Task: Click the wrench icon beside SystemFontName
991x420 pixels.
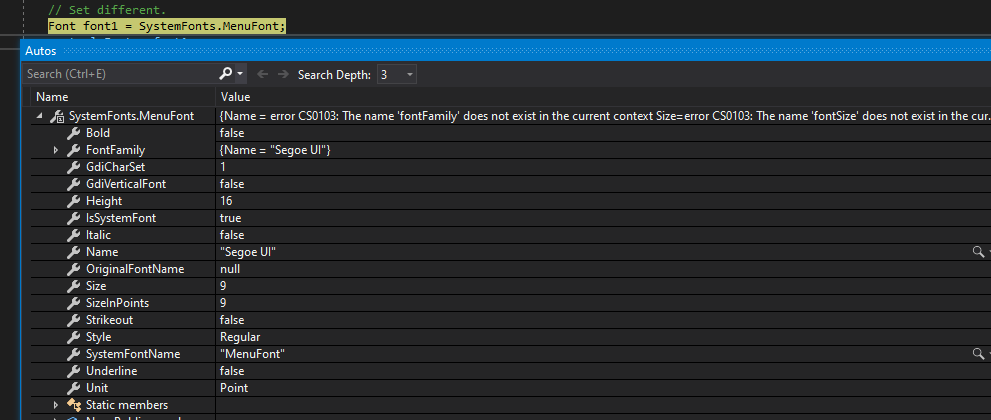Action: coord(73,355)
